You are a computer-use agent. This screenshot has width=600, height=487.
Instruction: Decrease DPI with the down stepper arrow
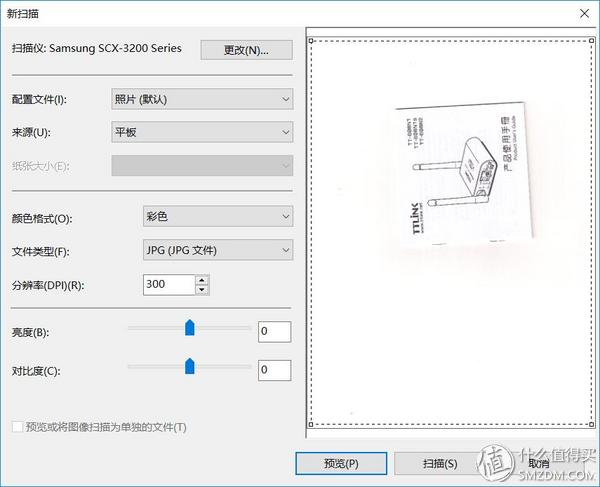pos(202,290)
